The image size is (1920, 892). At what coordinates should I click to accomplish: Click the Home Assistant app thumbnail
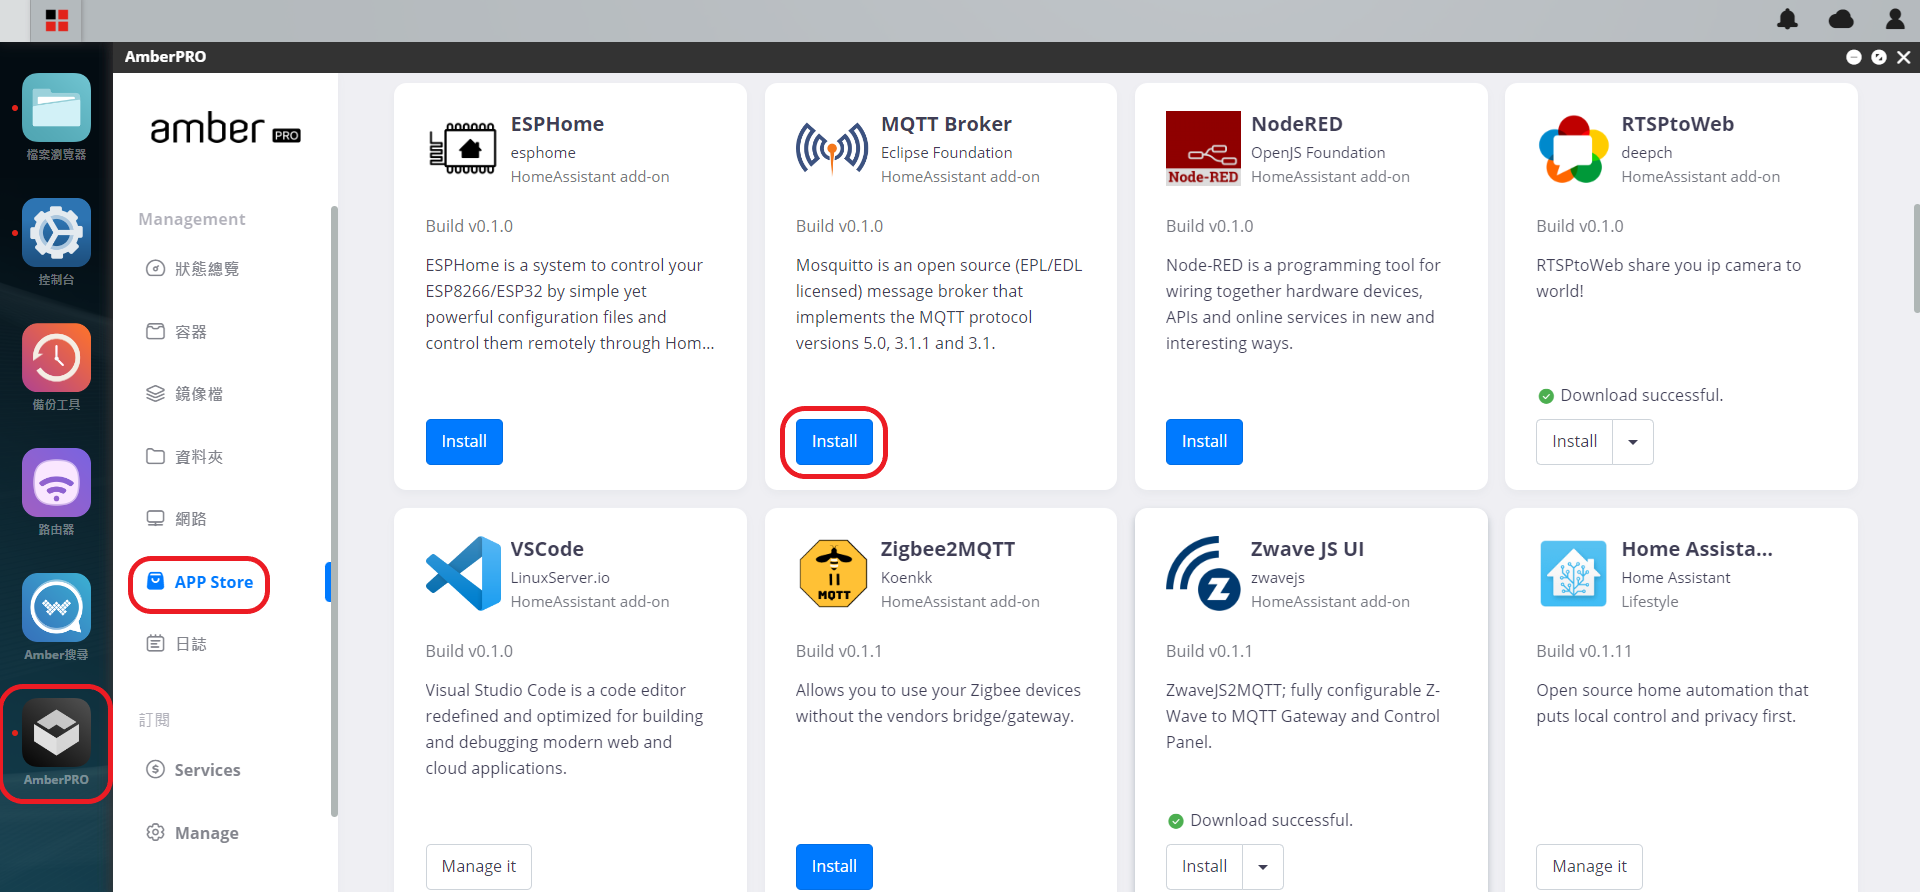pyautogui.click(x=1573, y=574)
